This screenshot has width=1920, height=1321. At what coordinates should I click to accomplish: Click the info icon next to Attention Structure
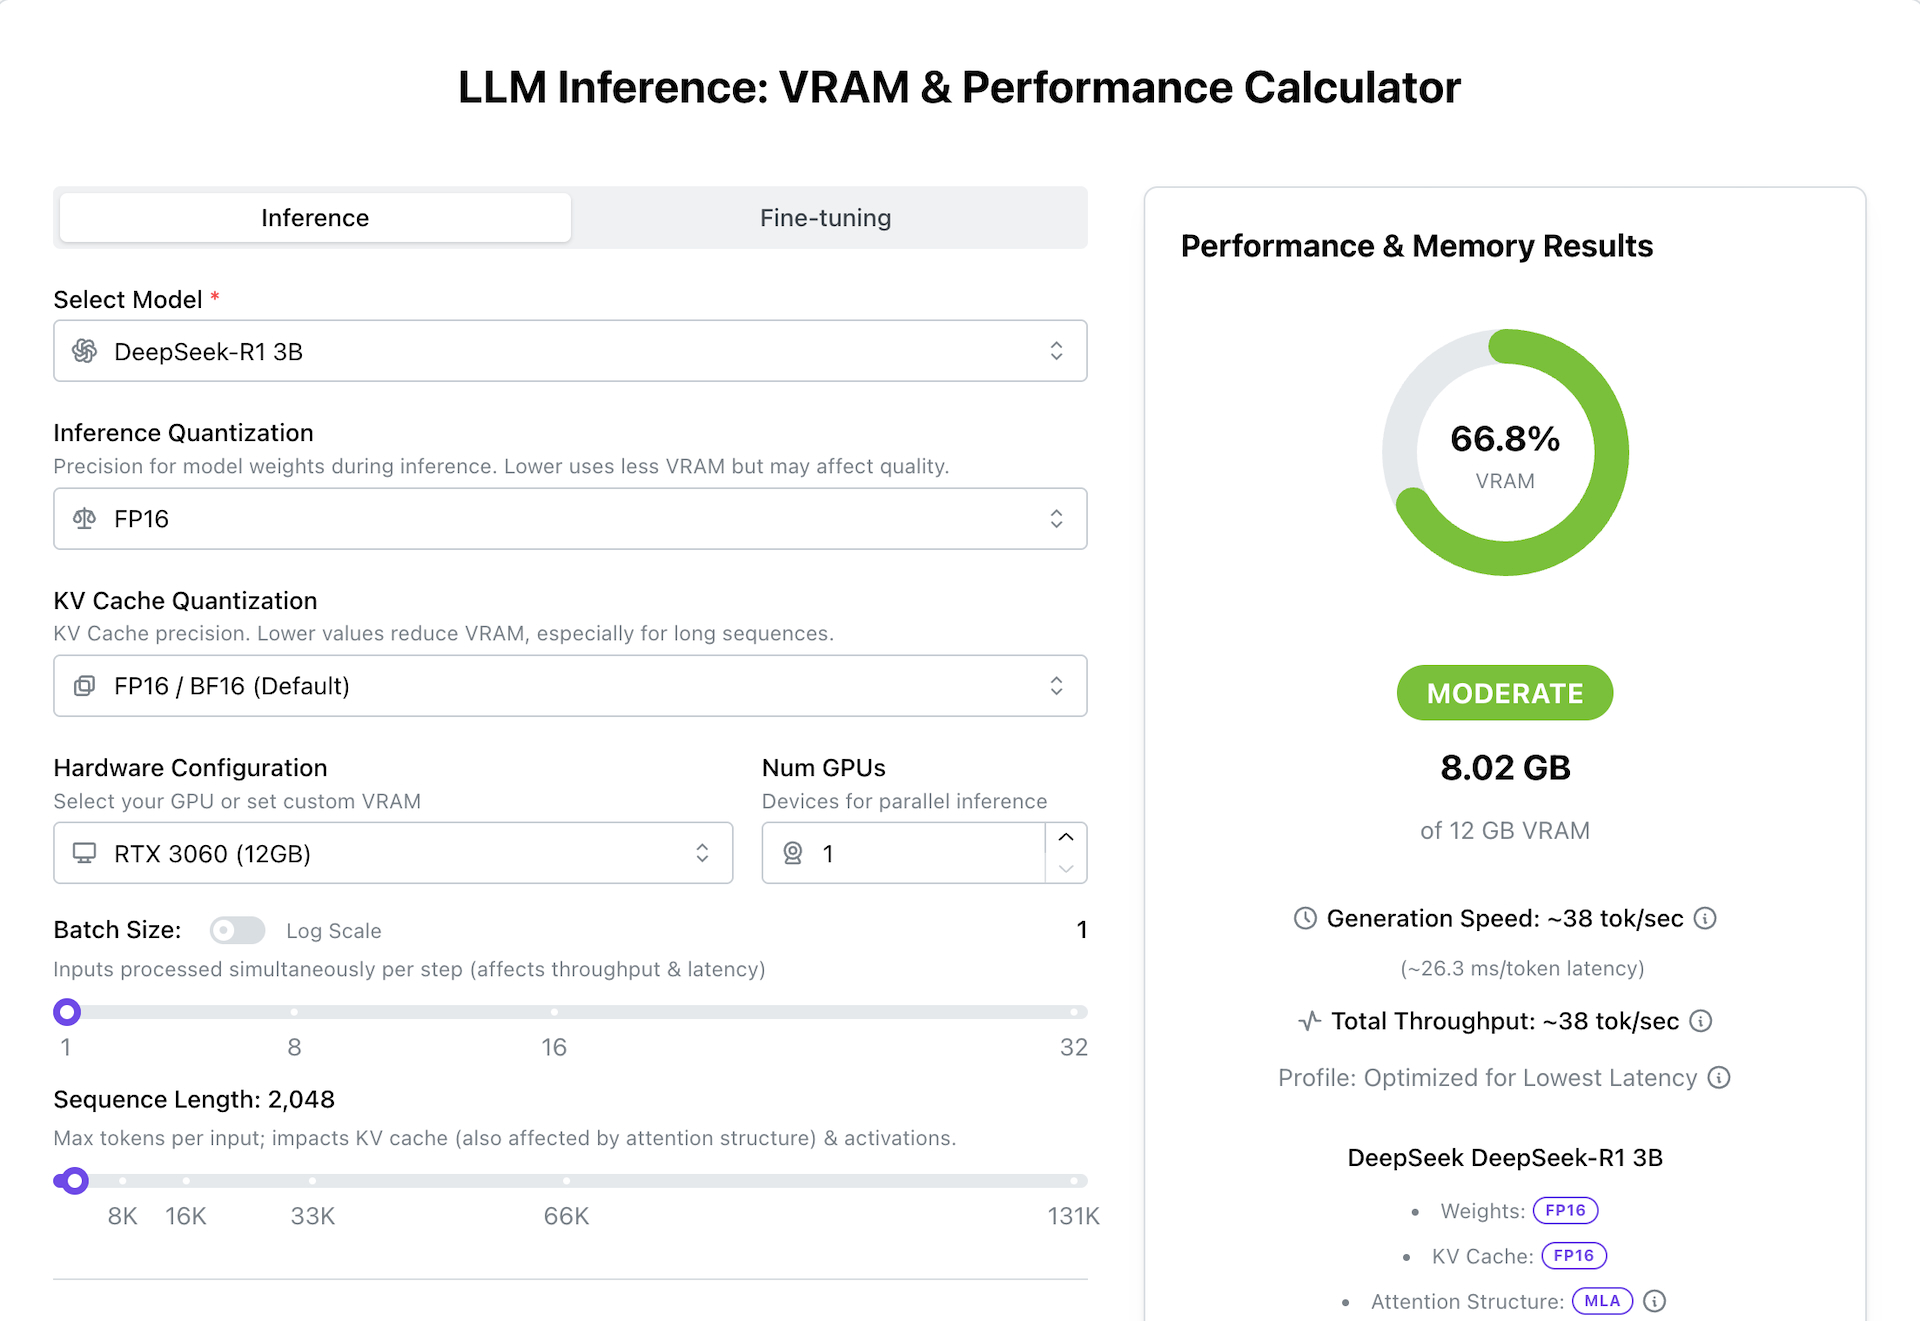pos(1655,1301)
